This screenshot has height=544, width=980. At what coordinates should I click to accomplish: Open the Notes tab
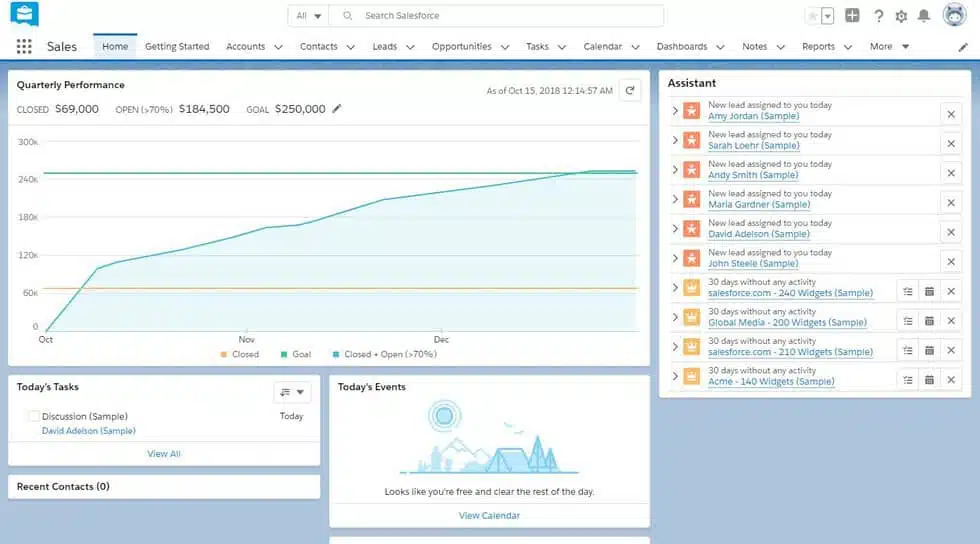(754, 46)
